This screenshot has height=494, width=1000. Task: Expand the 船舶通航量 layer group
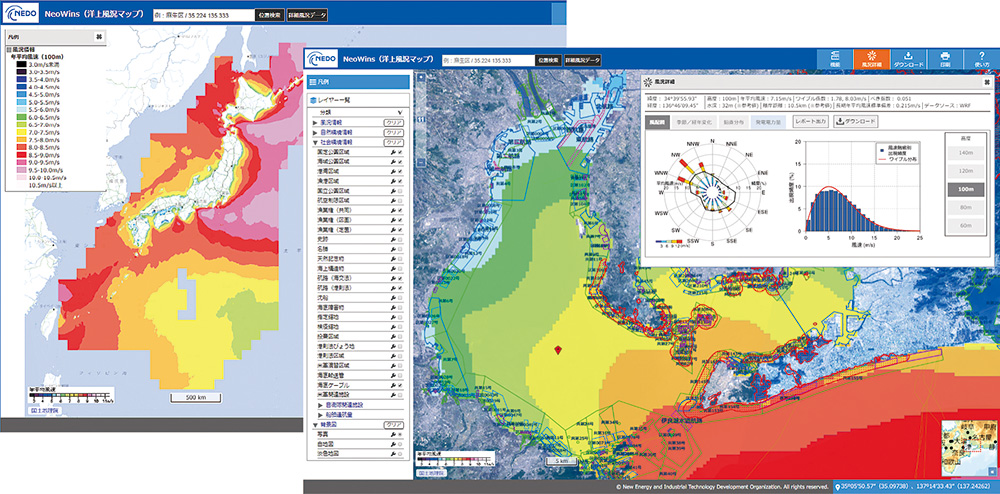pyautogui.click(x=321, y=413)
